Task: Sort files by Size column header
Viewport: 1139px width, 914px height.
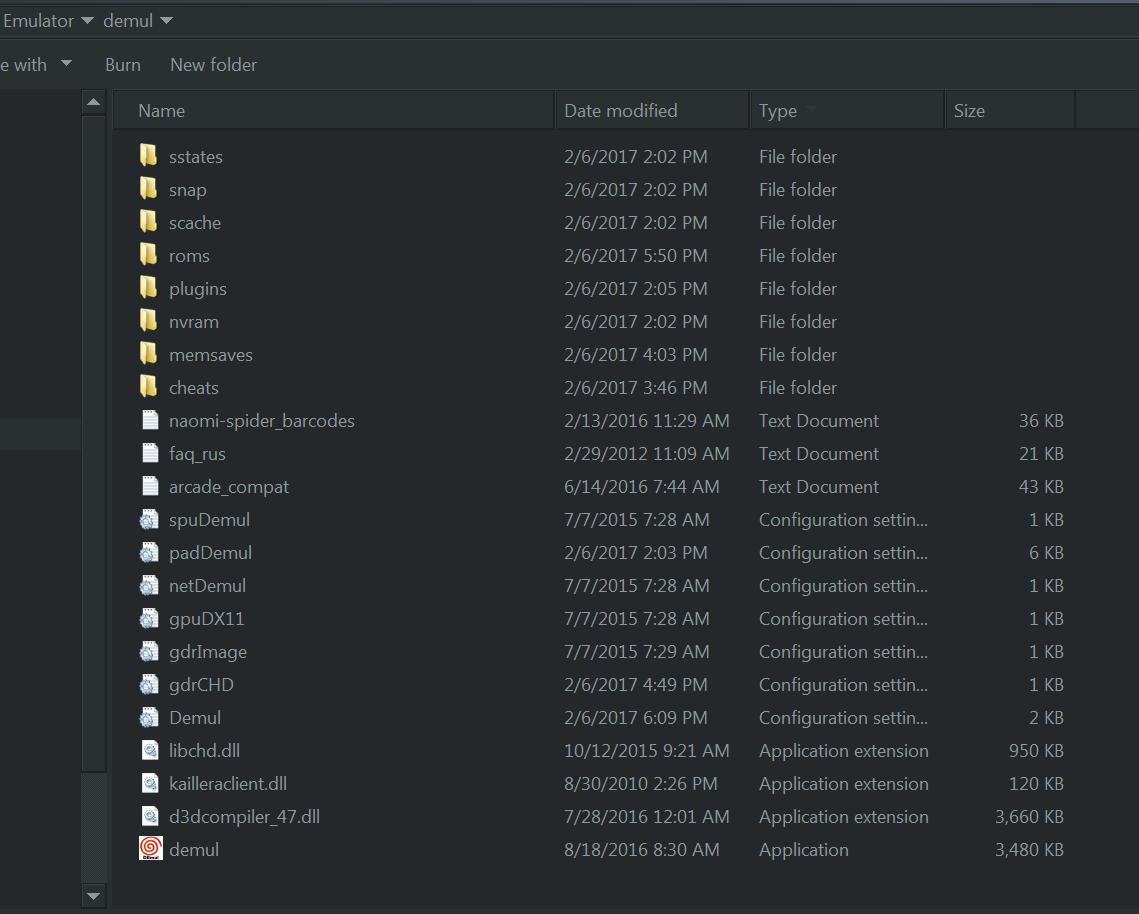Action: point(1010,110)
